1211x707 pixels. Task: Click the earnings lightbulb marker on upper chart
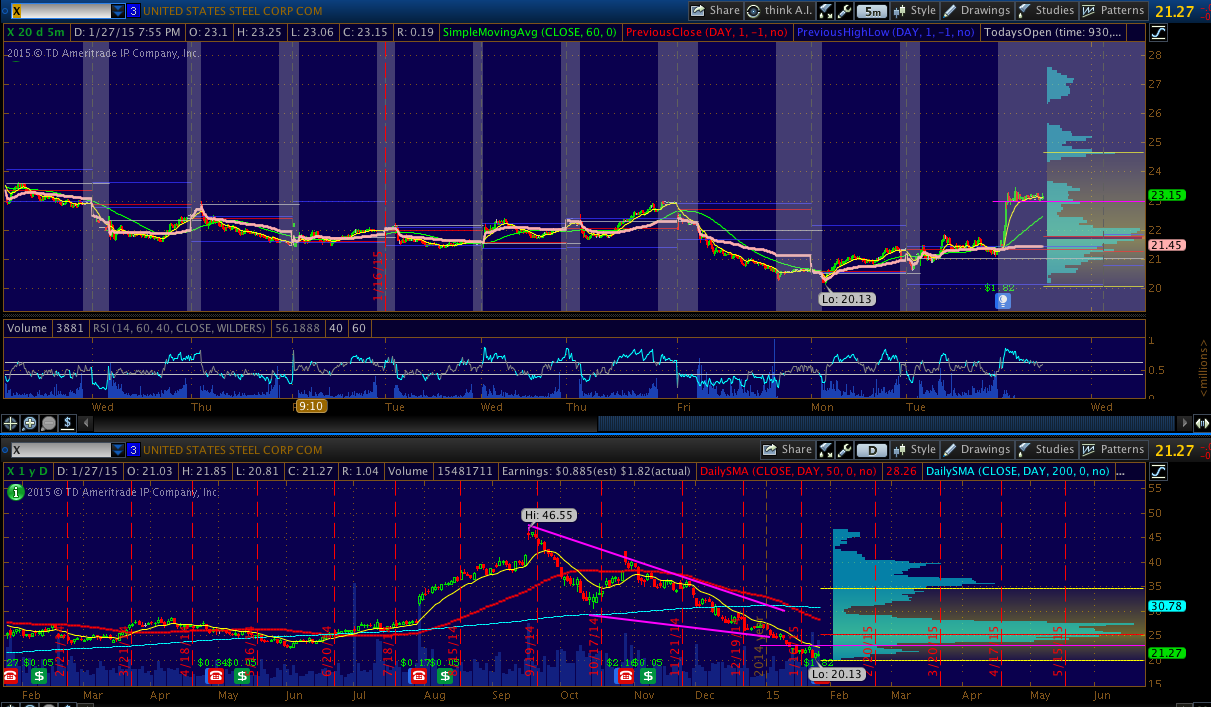[1002, 300]
